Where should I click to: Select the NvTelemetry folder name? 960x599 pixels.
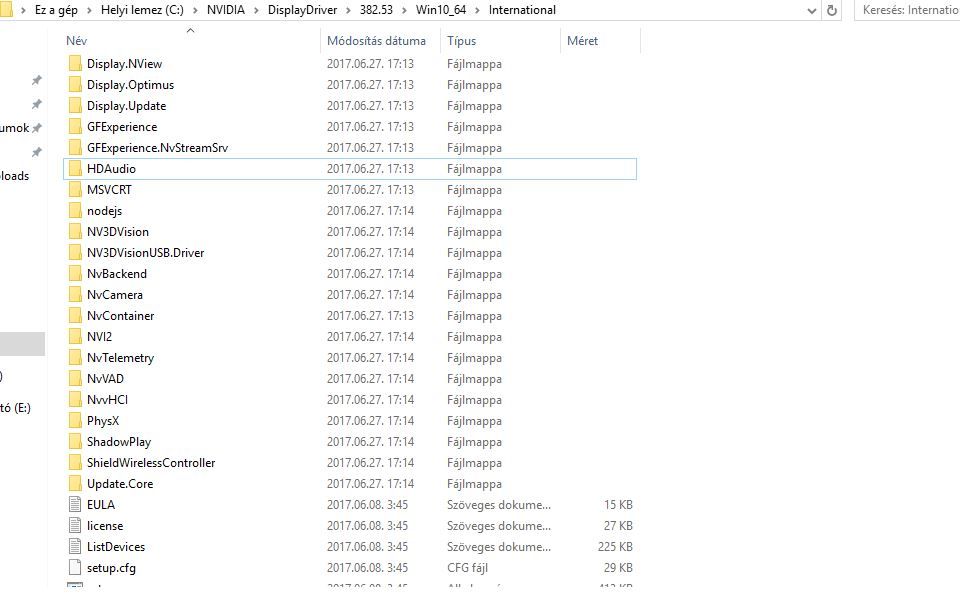pos(120,358)
